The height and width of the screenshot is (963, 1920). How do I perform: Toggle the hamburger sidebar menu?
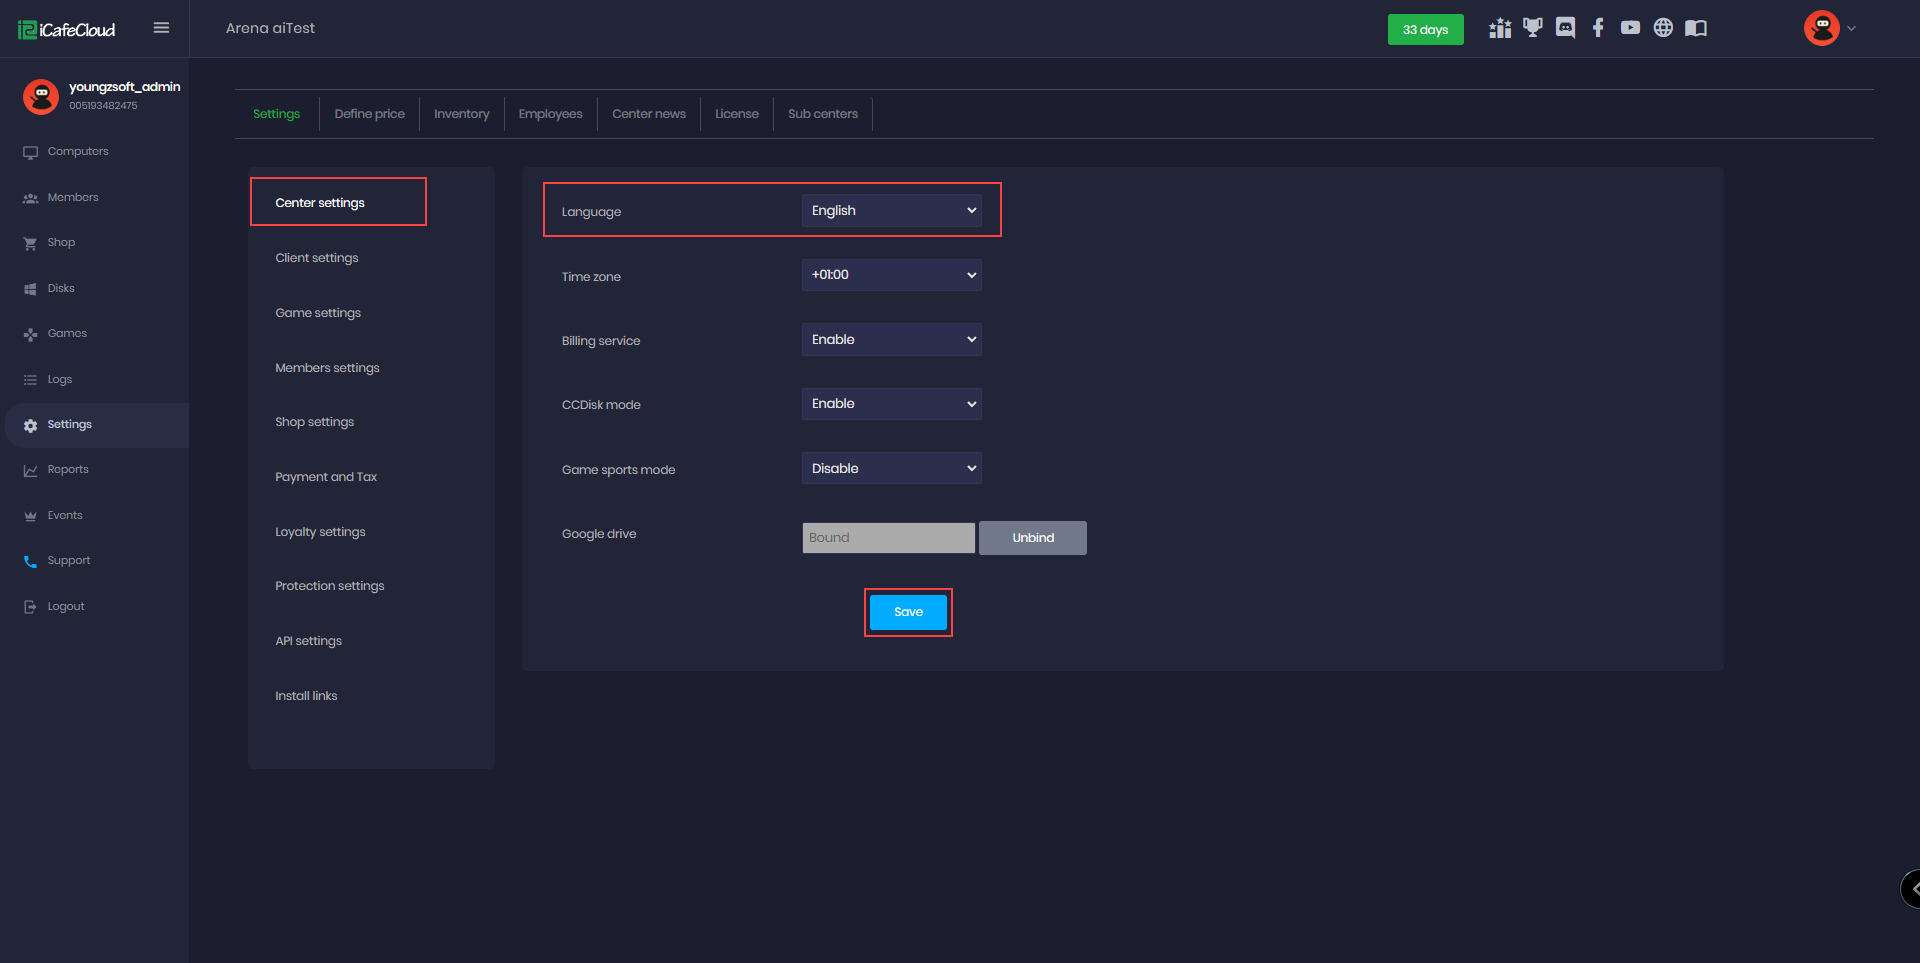[161, 28]
